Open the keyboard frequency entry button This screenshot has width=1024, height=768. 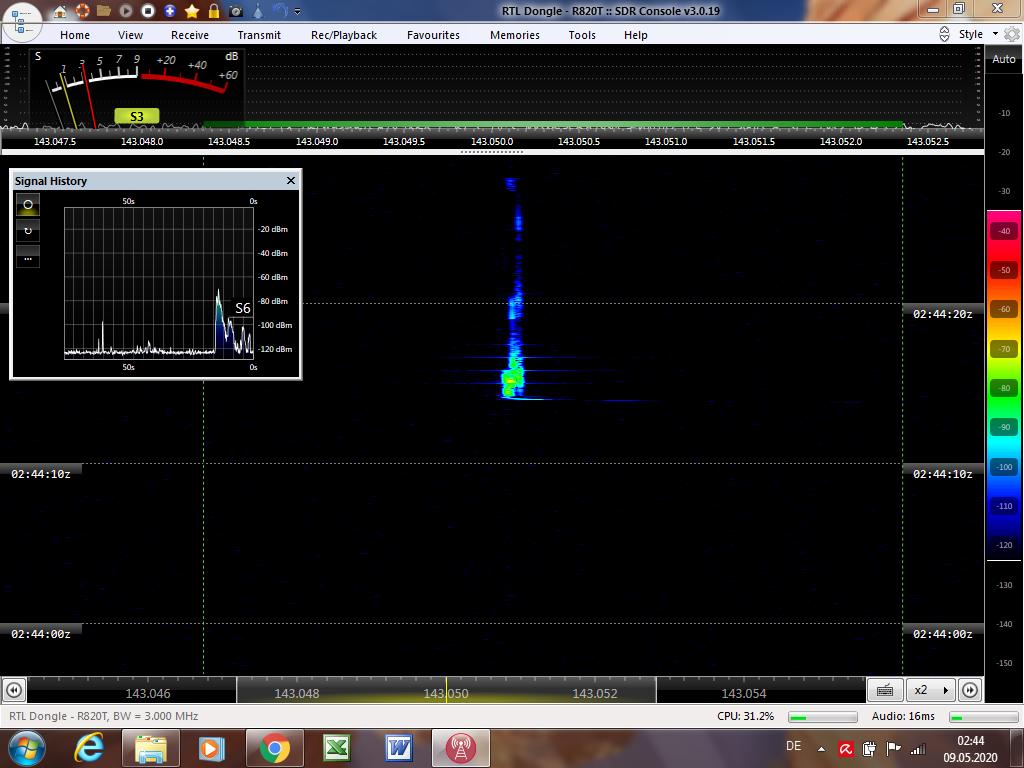(885, 690)
